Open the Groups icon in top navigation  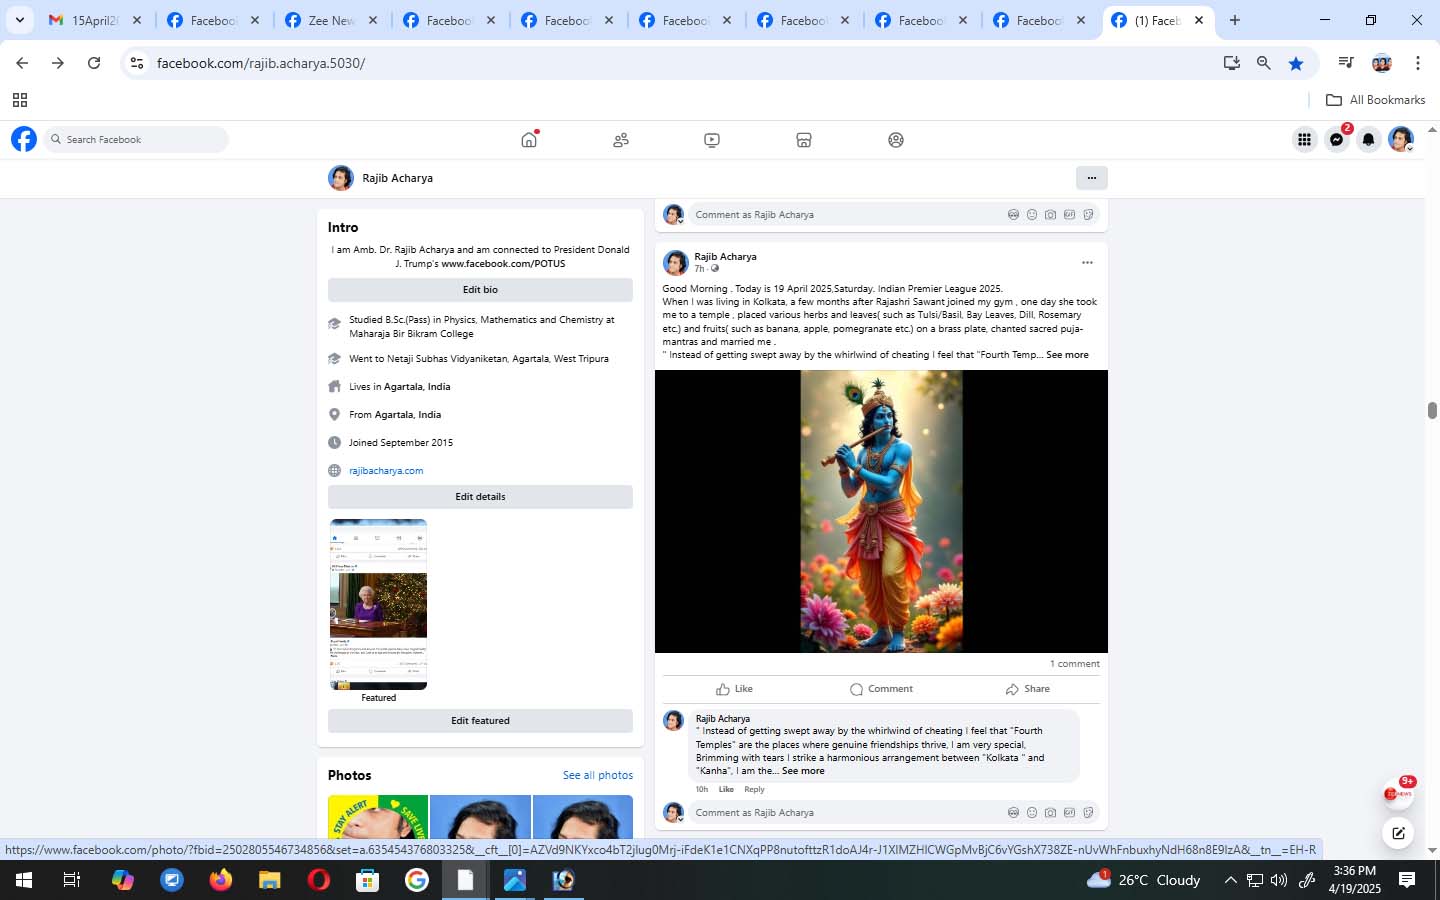[896, 140]
